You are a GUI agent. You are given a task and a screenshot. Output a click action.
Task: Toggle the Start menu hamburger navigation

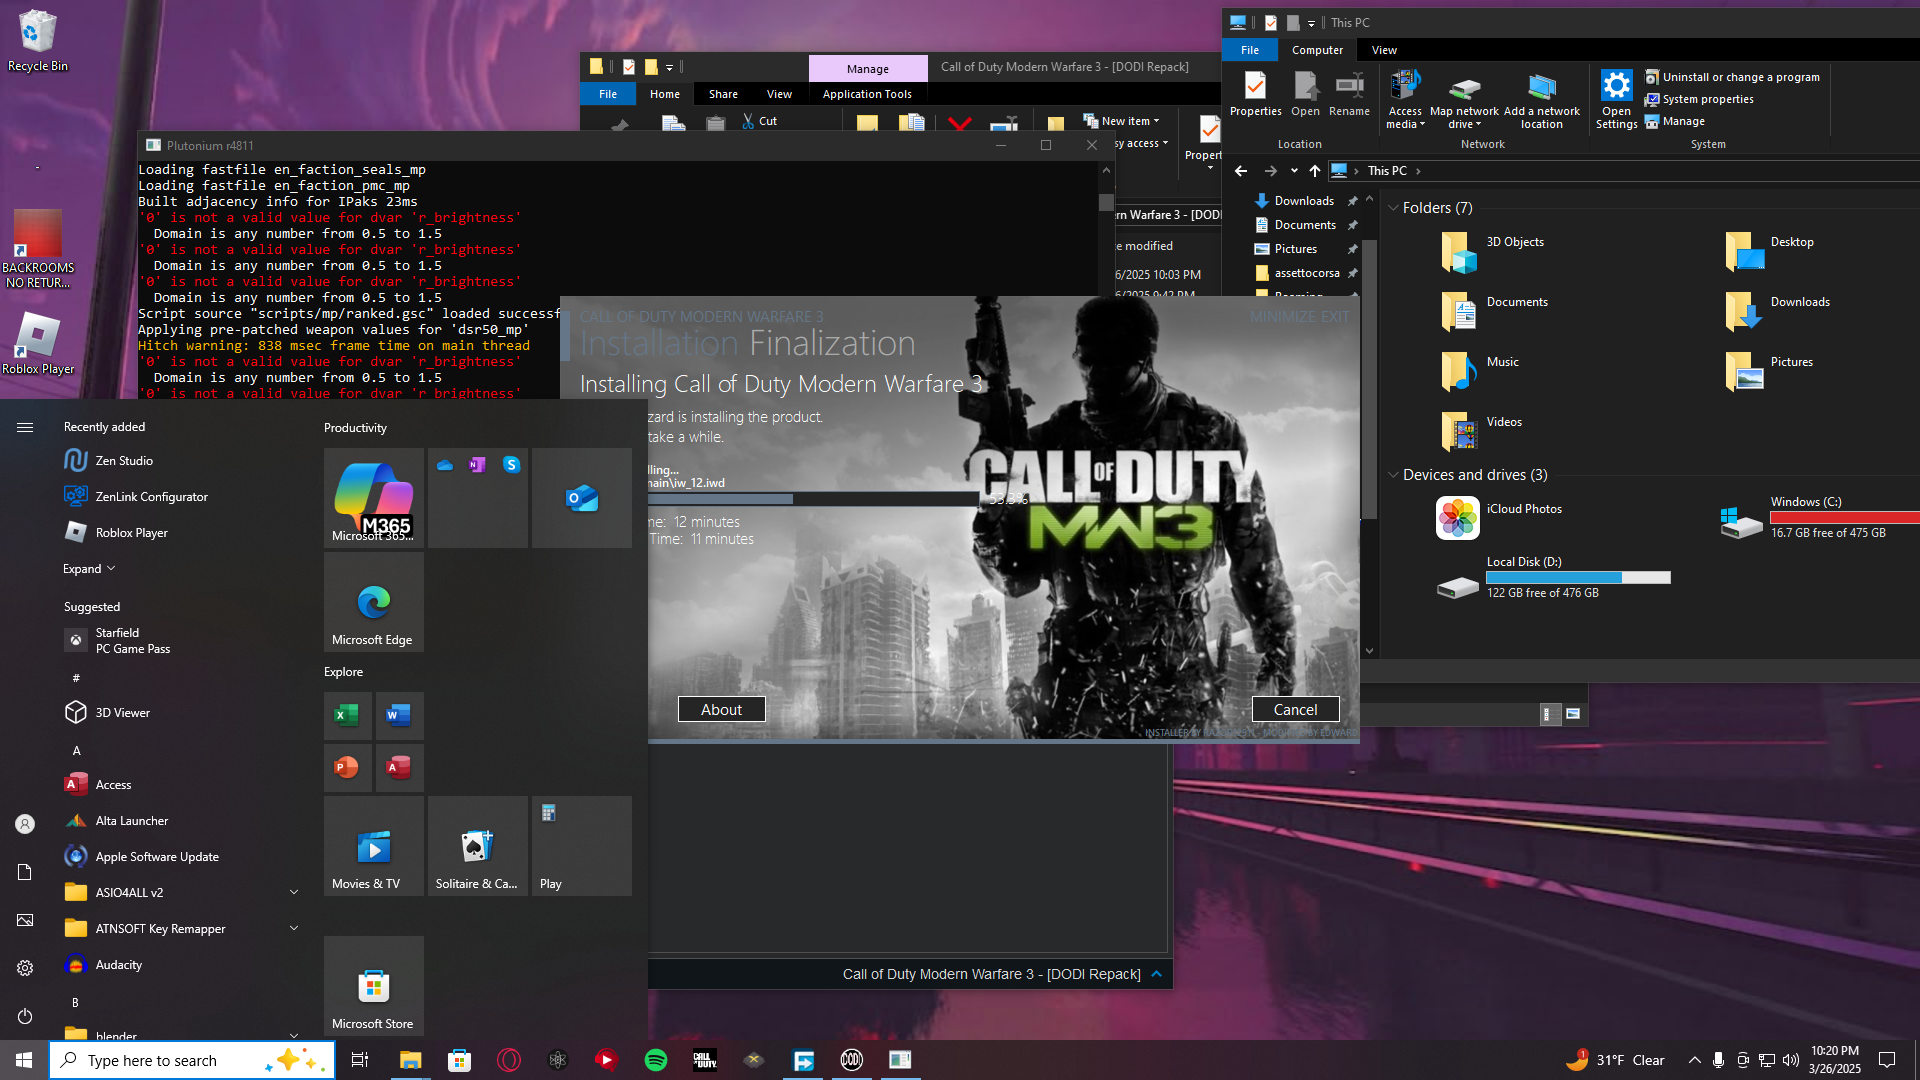pos(25,427)
